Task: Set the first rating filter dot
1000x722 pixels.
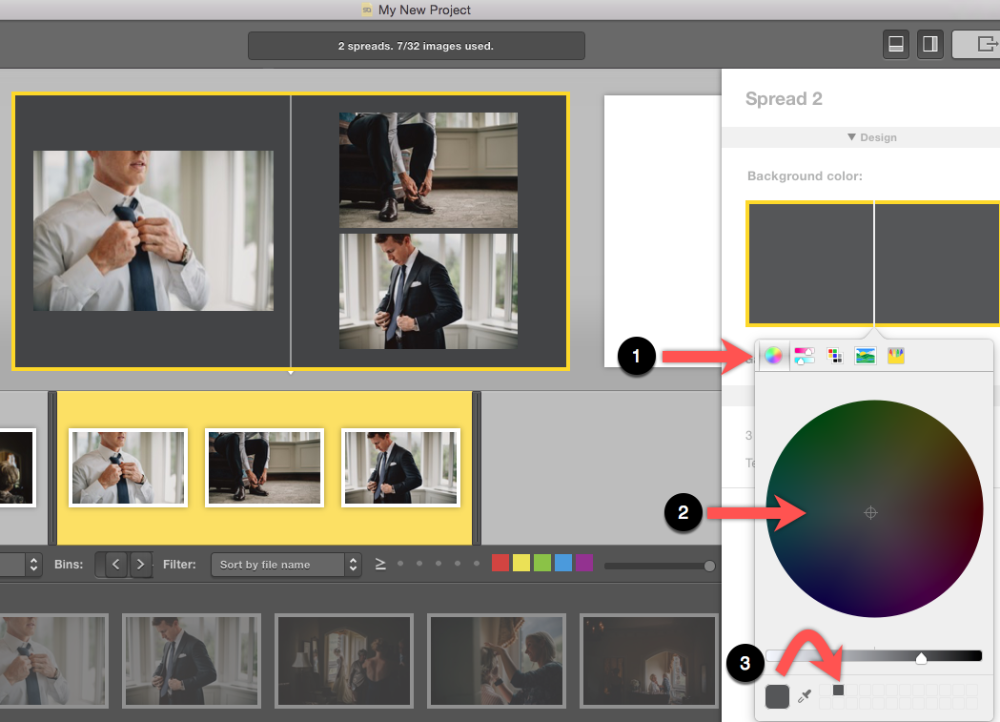Action: 401,563
